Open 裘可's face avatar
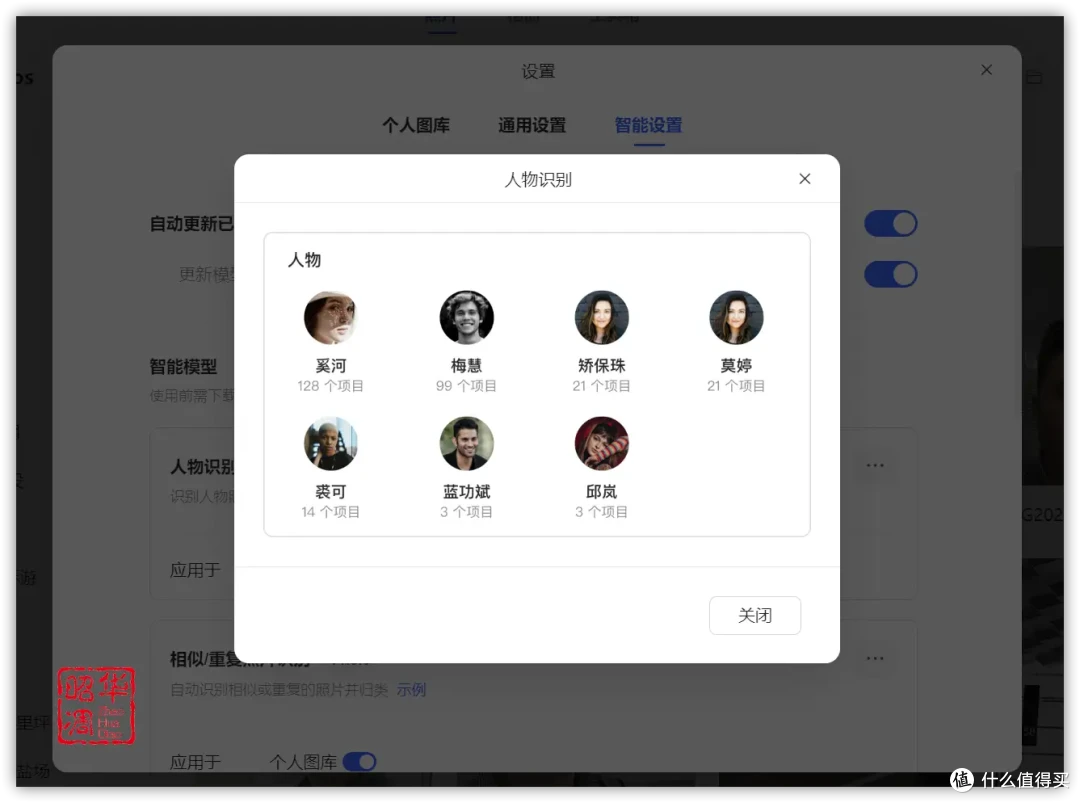This screenshot has width=1080, height=803. click(331, 444)
